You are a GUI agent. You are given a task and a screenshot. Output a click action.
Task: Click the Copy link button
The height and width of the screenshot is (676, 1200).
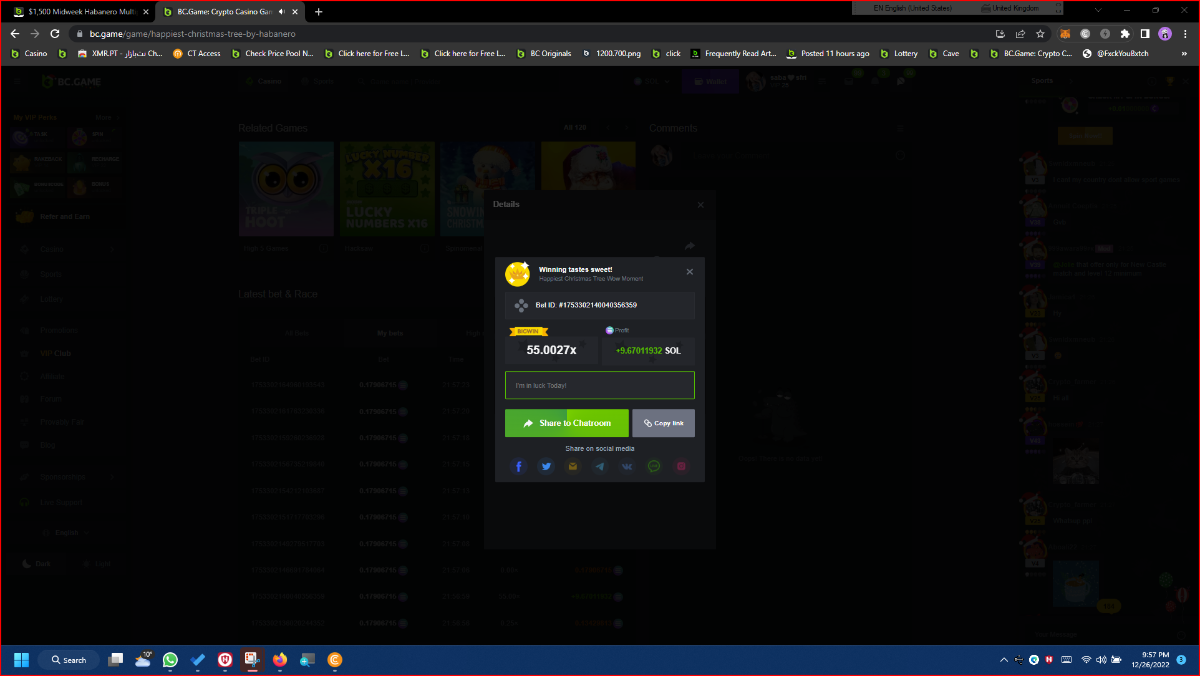coord(663,423)
